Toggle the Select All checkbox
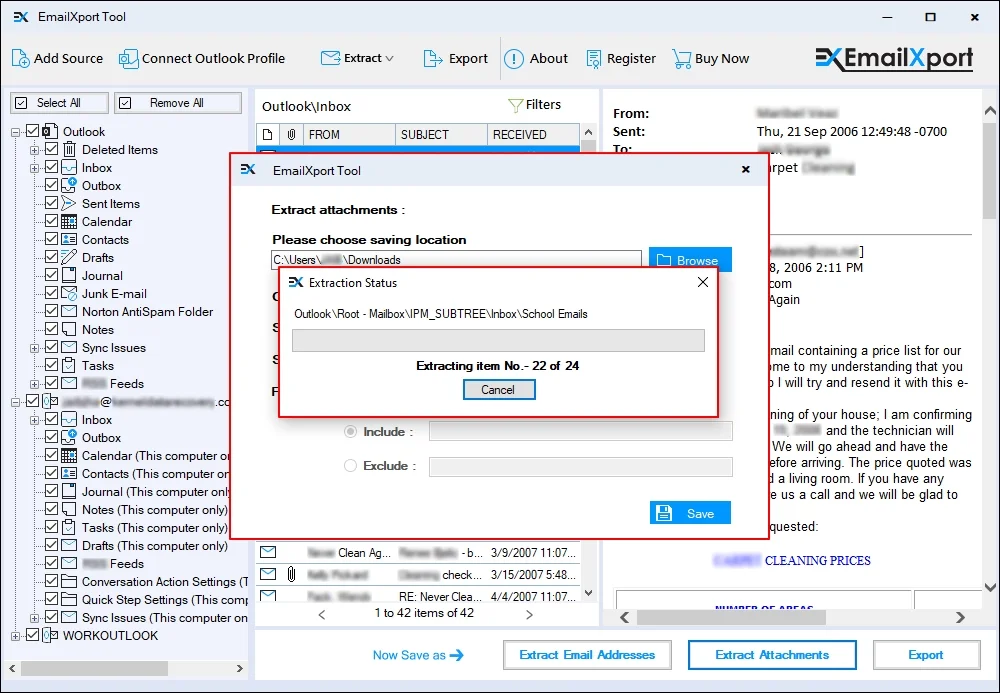The height and width of the screenshot is (693, 1000). 23,102
